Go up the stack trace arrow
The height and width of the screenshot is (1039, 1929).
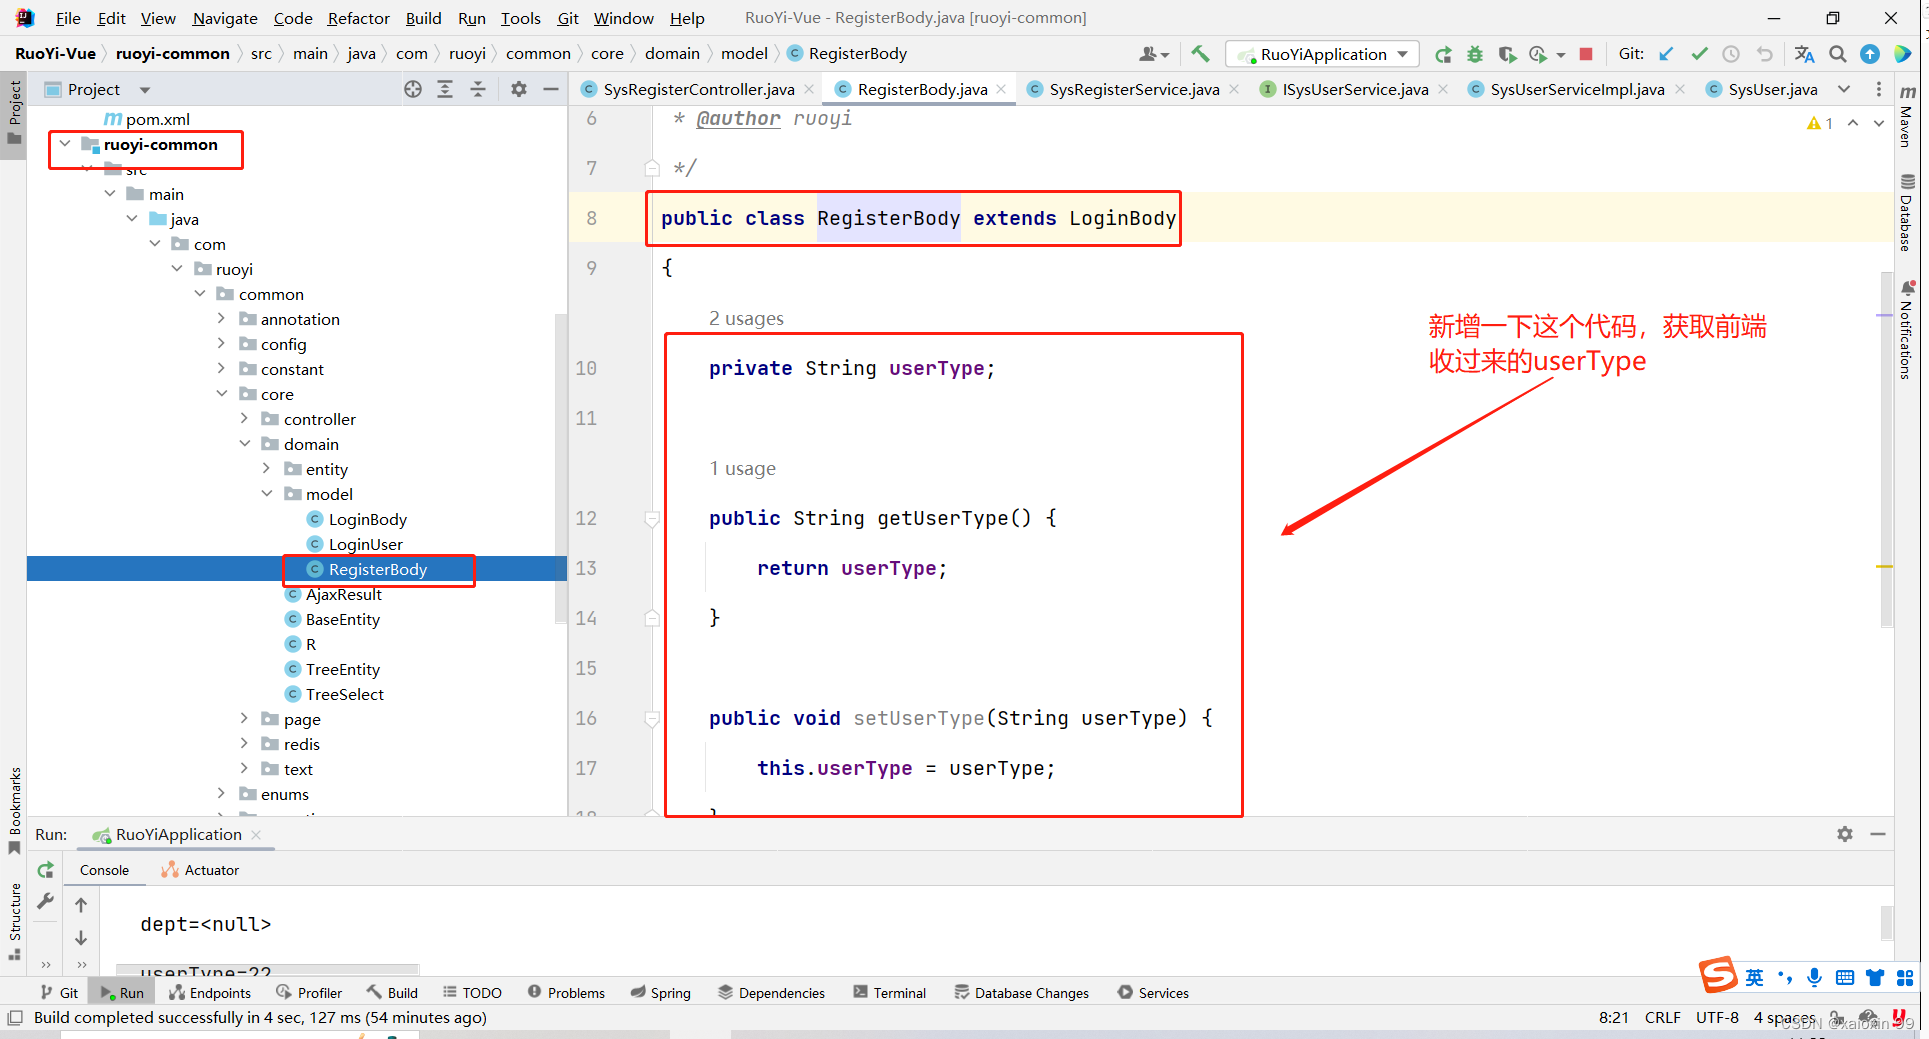(81, 905)
